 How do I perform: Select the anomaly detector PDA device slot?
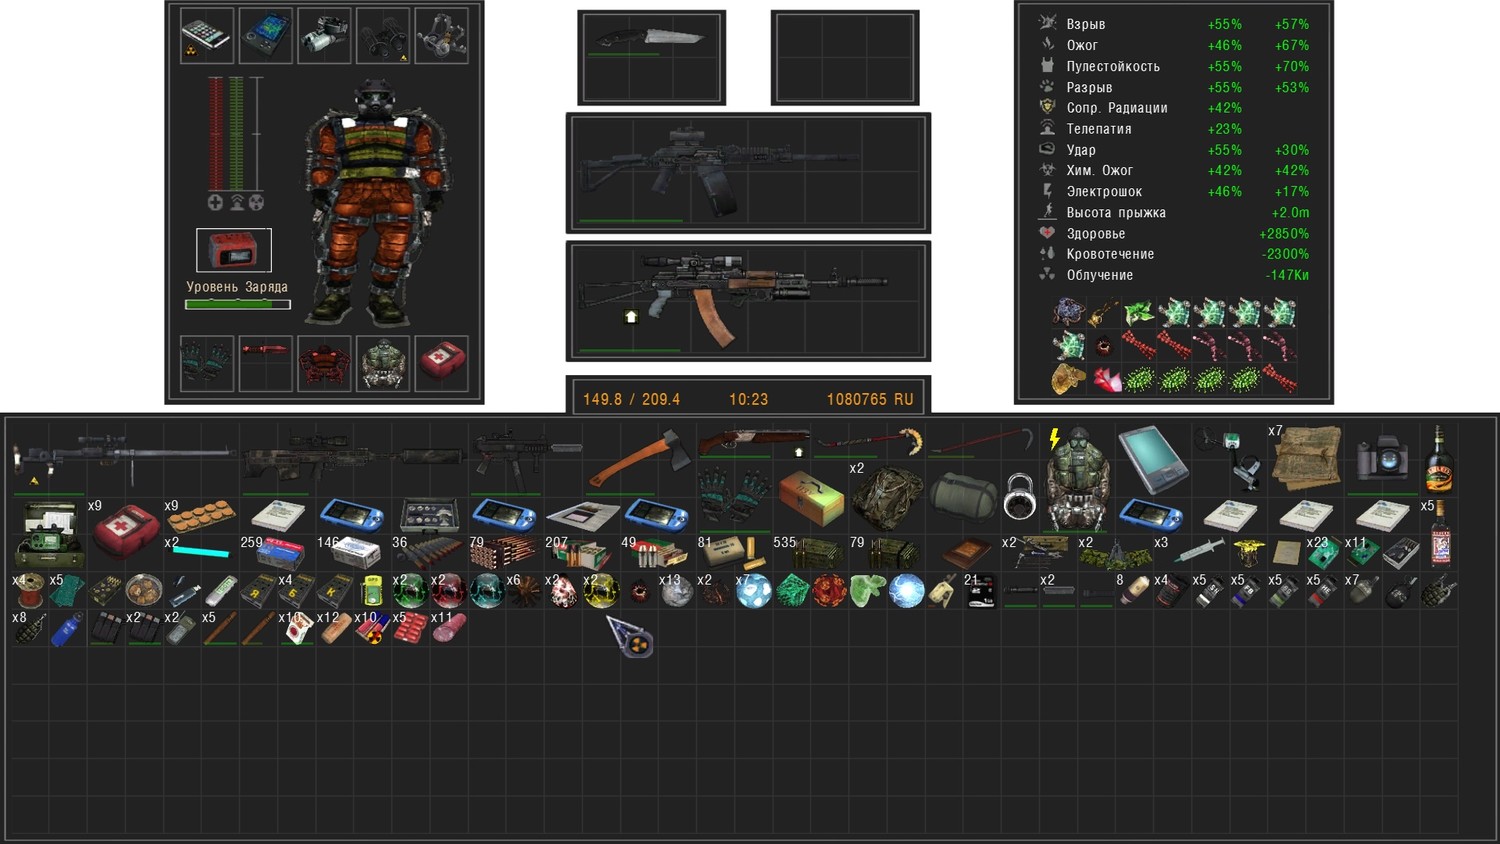click(x=265, y=35)
